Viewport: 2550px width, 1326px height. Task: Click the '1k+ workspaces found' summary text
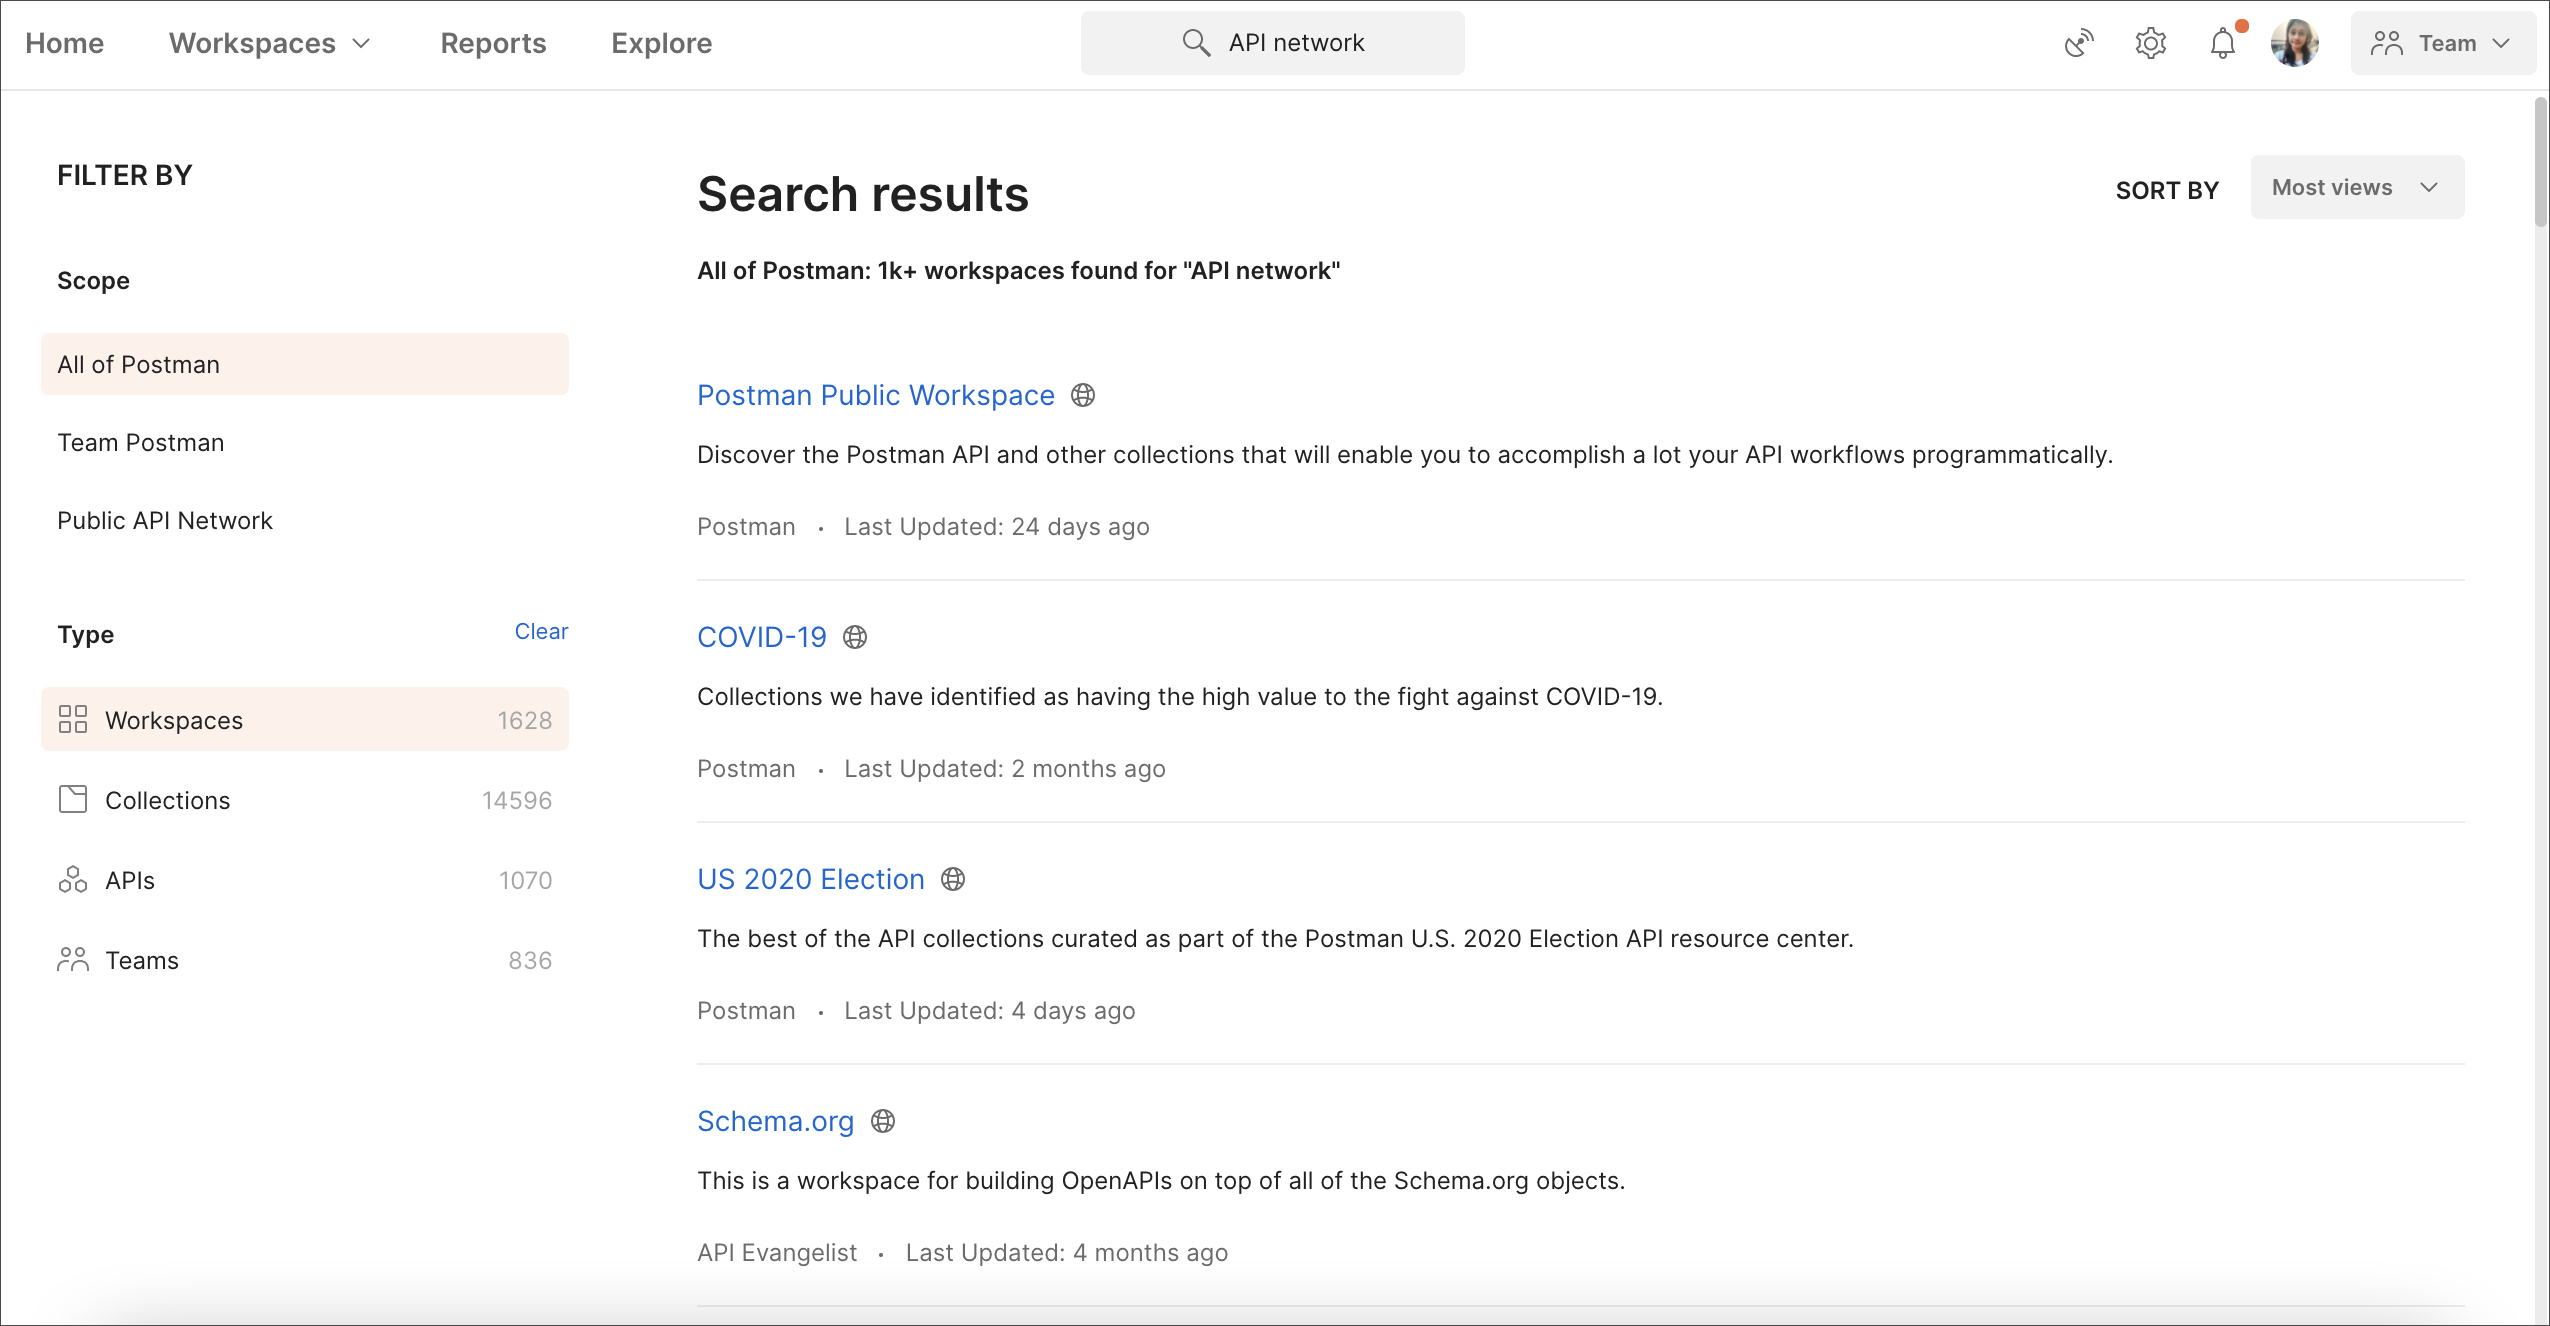1018,271
